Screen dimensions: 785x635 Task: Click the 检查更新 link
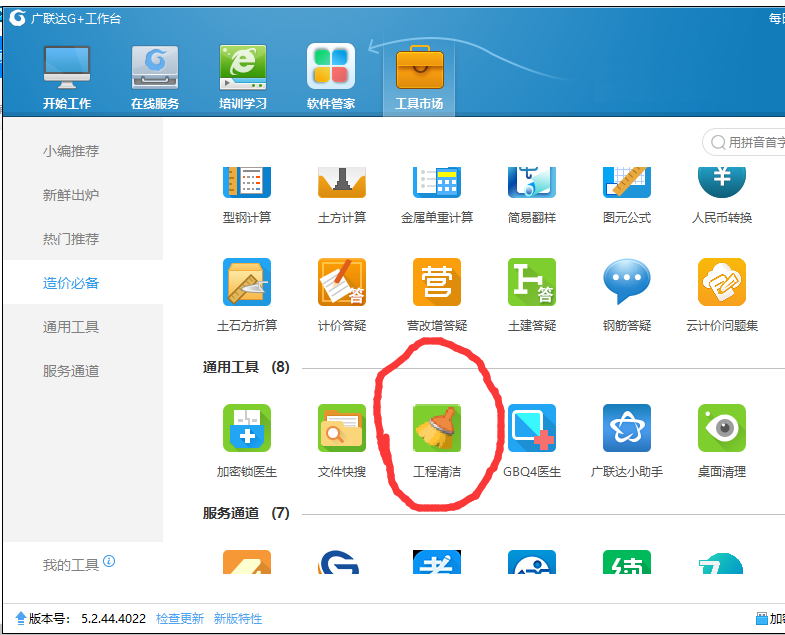click(x=180, y=618)
